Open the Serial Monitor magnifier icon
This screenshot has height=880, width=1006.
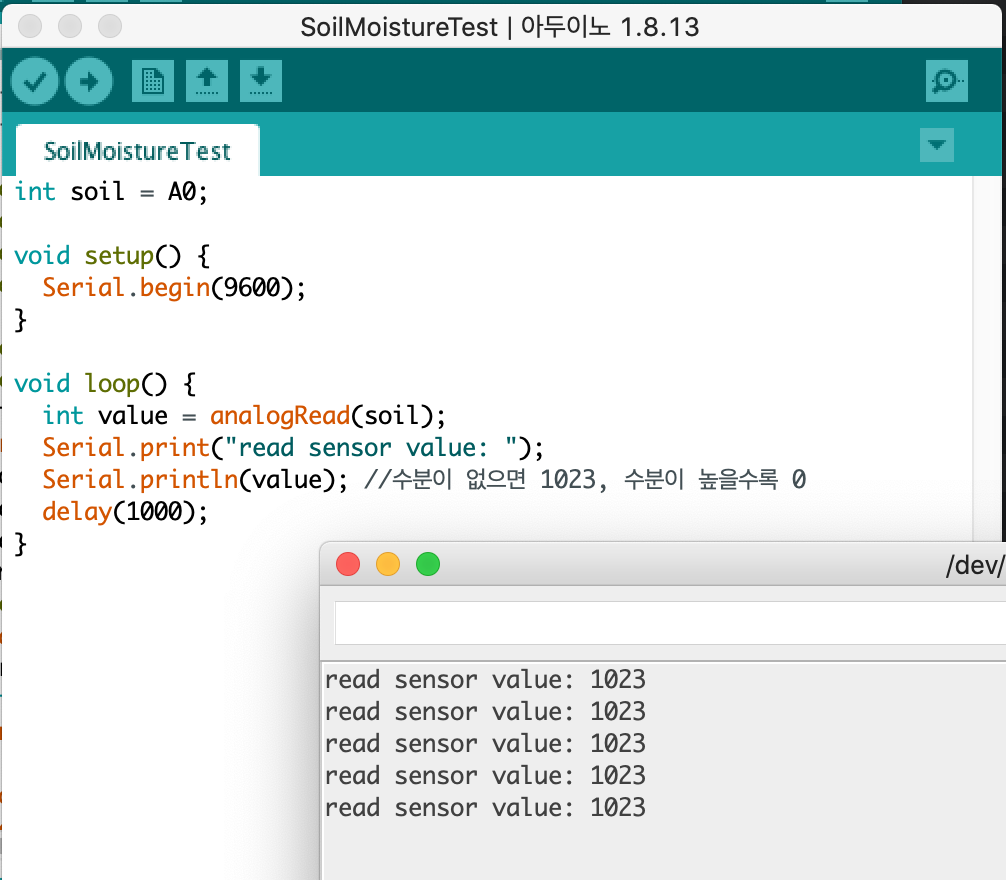pyautogui.click(x=946, y=81)
